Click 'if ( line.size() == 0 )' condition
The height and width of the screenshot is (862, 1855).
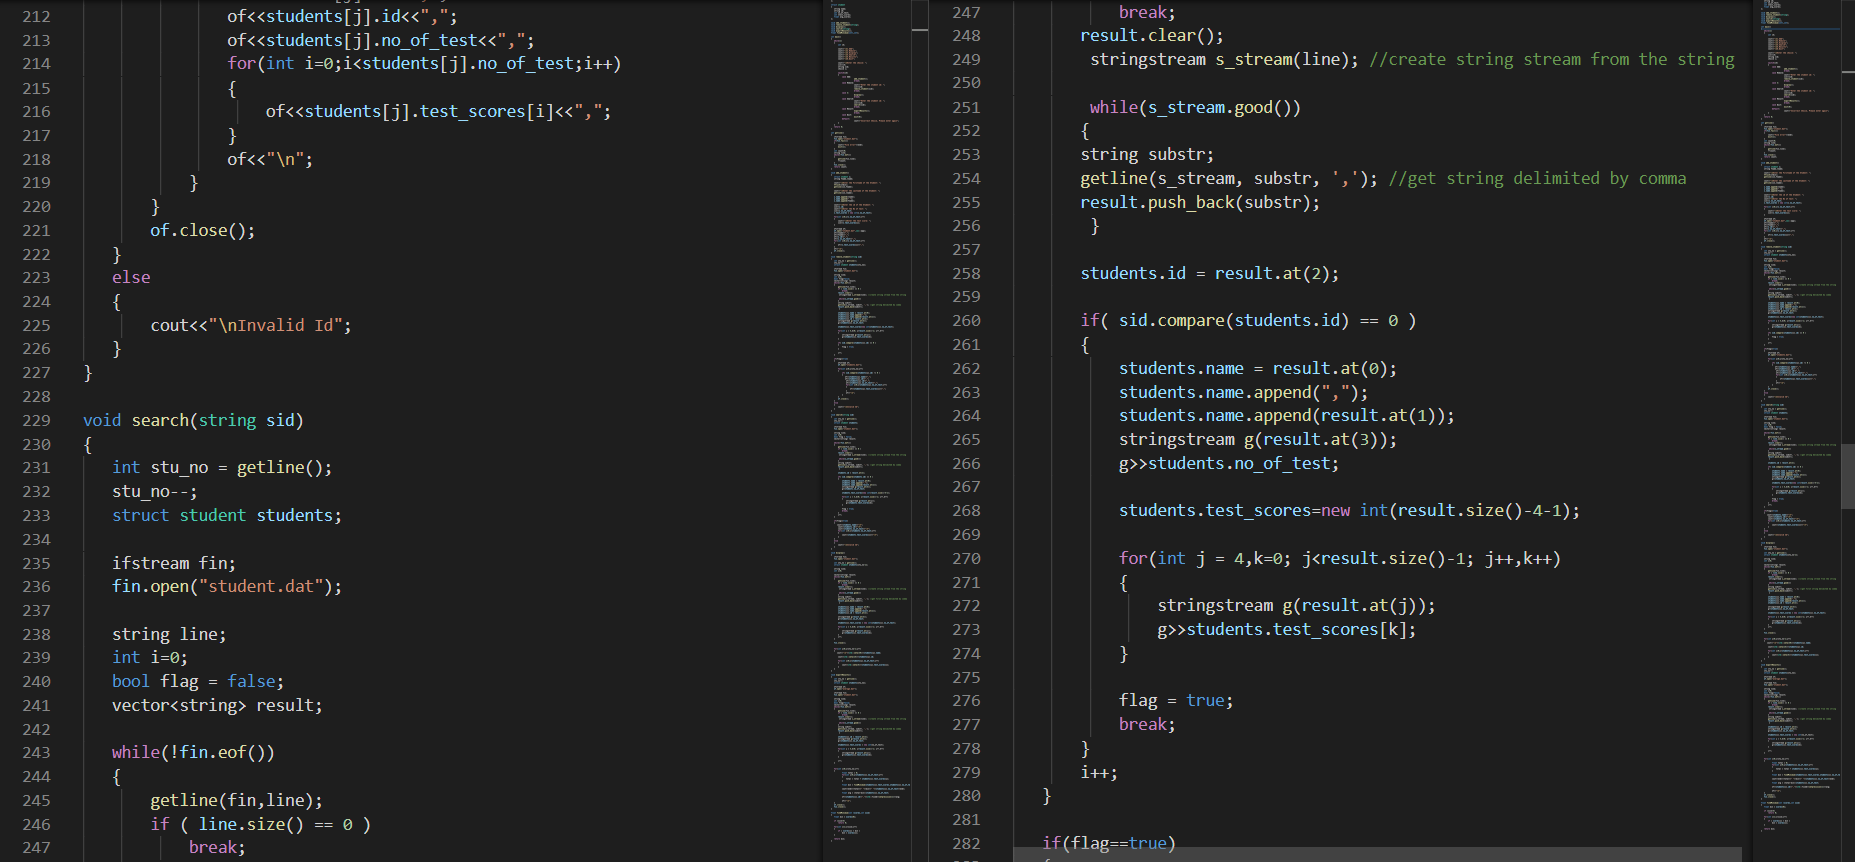[261, 824]
